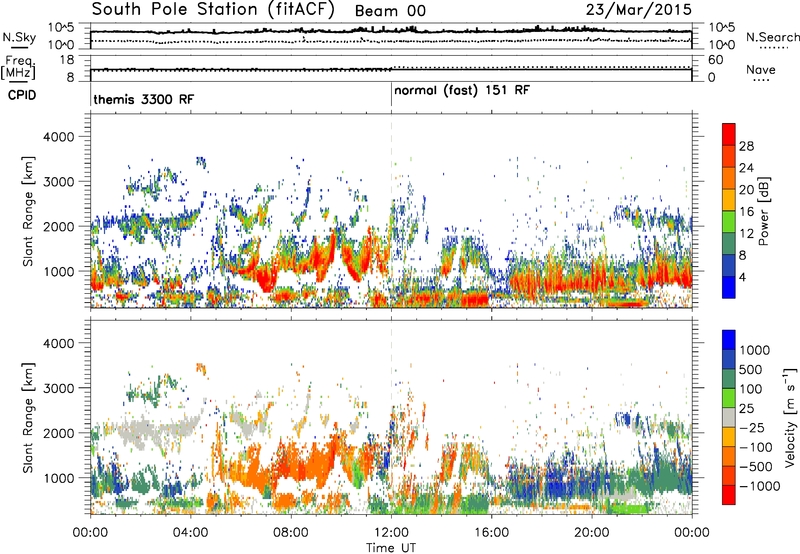Click the date '23/Mar/2015'
The height and width of the screenshot is (554, 800).
click(x=639, y=10)
